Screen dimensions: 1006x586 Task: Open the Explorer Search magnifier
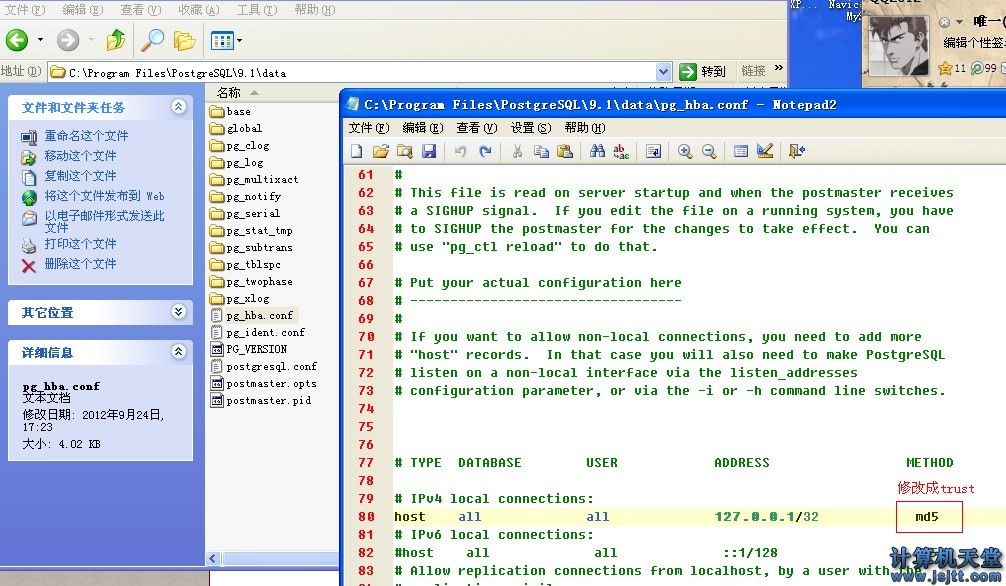pos(153,40)
